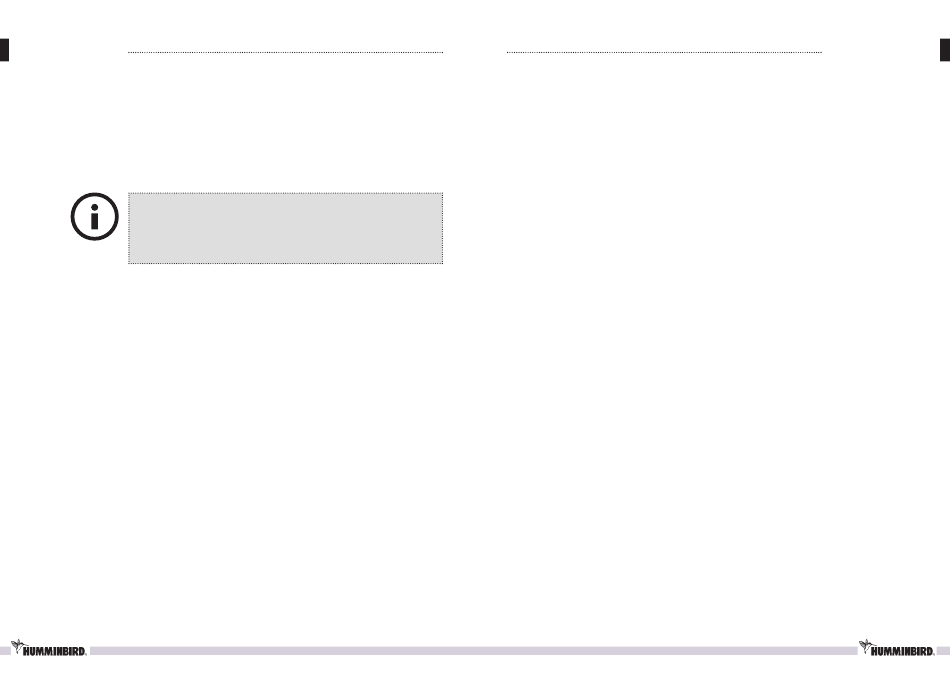The image size is (950, 674).
Task: Click the short lavender strip left of left logo
Action: 5,651
